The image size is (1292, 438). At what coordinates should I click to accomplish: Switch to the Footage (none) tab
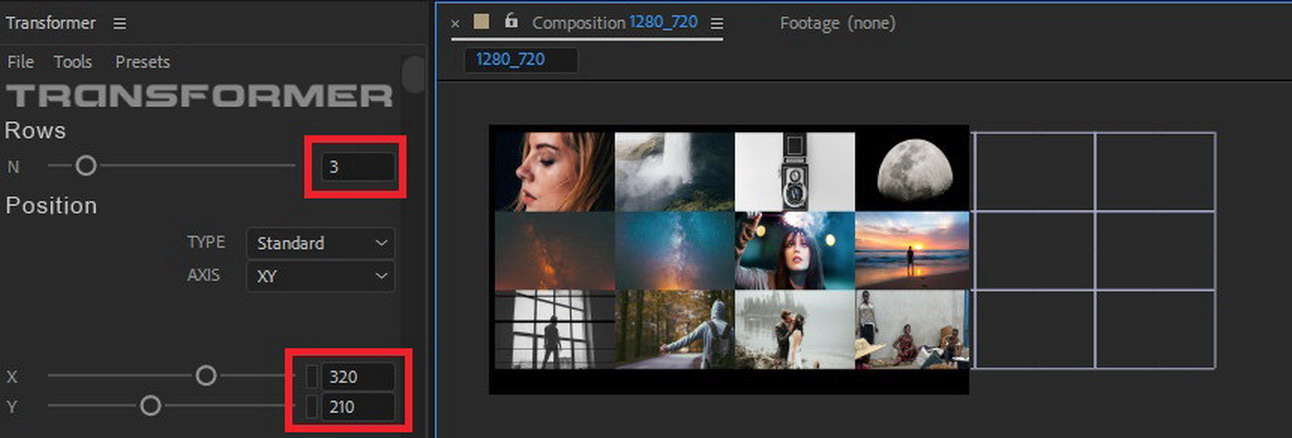(x=837, y=22)
